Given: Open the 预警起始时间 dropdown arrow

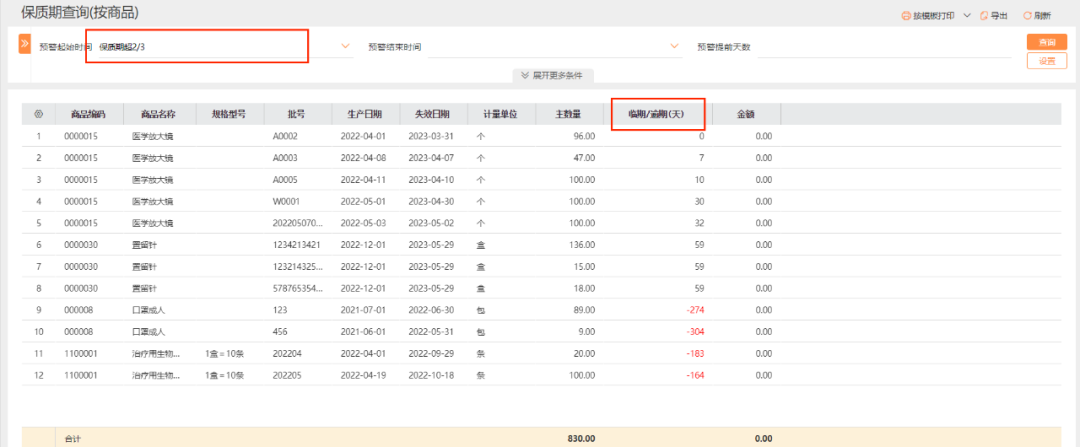Looking at the screenshot, I should 346,46.
